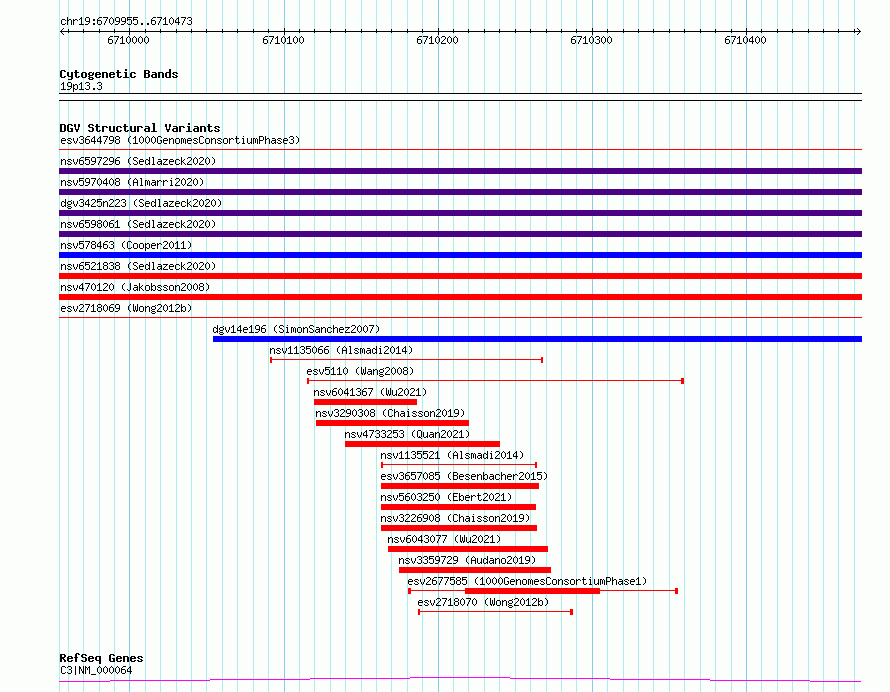Select the esv5110 (Wang2008) label

(x=360, y=371)
